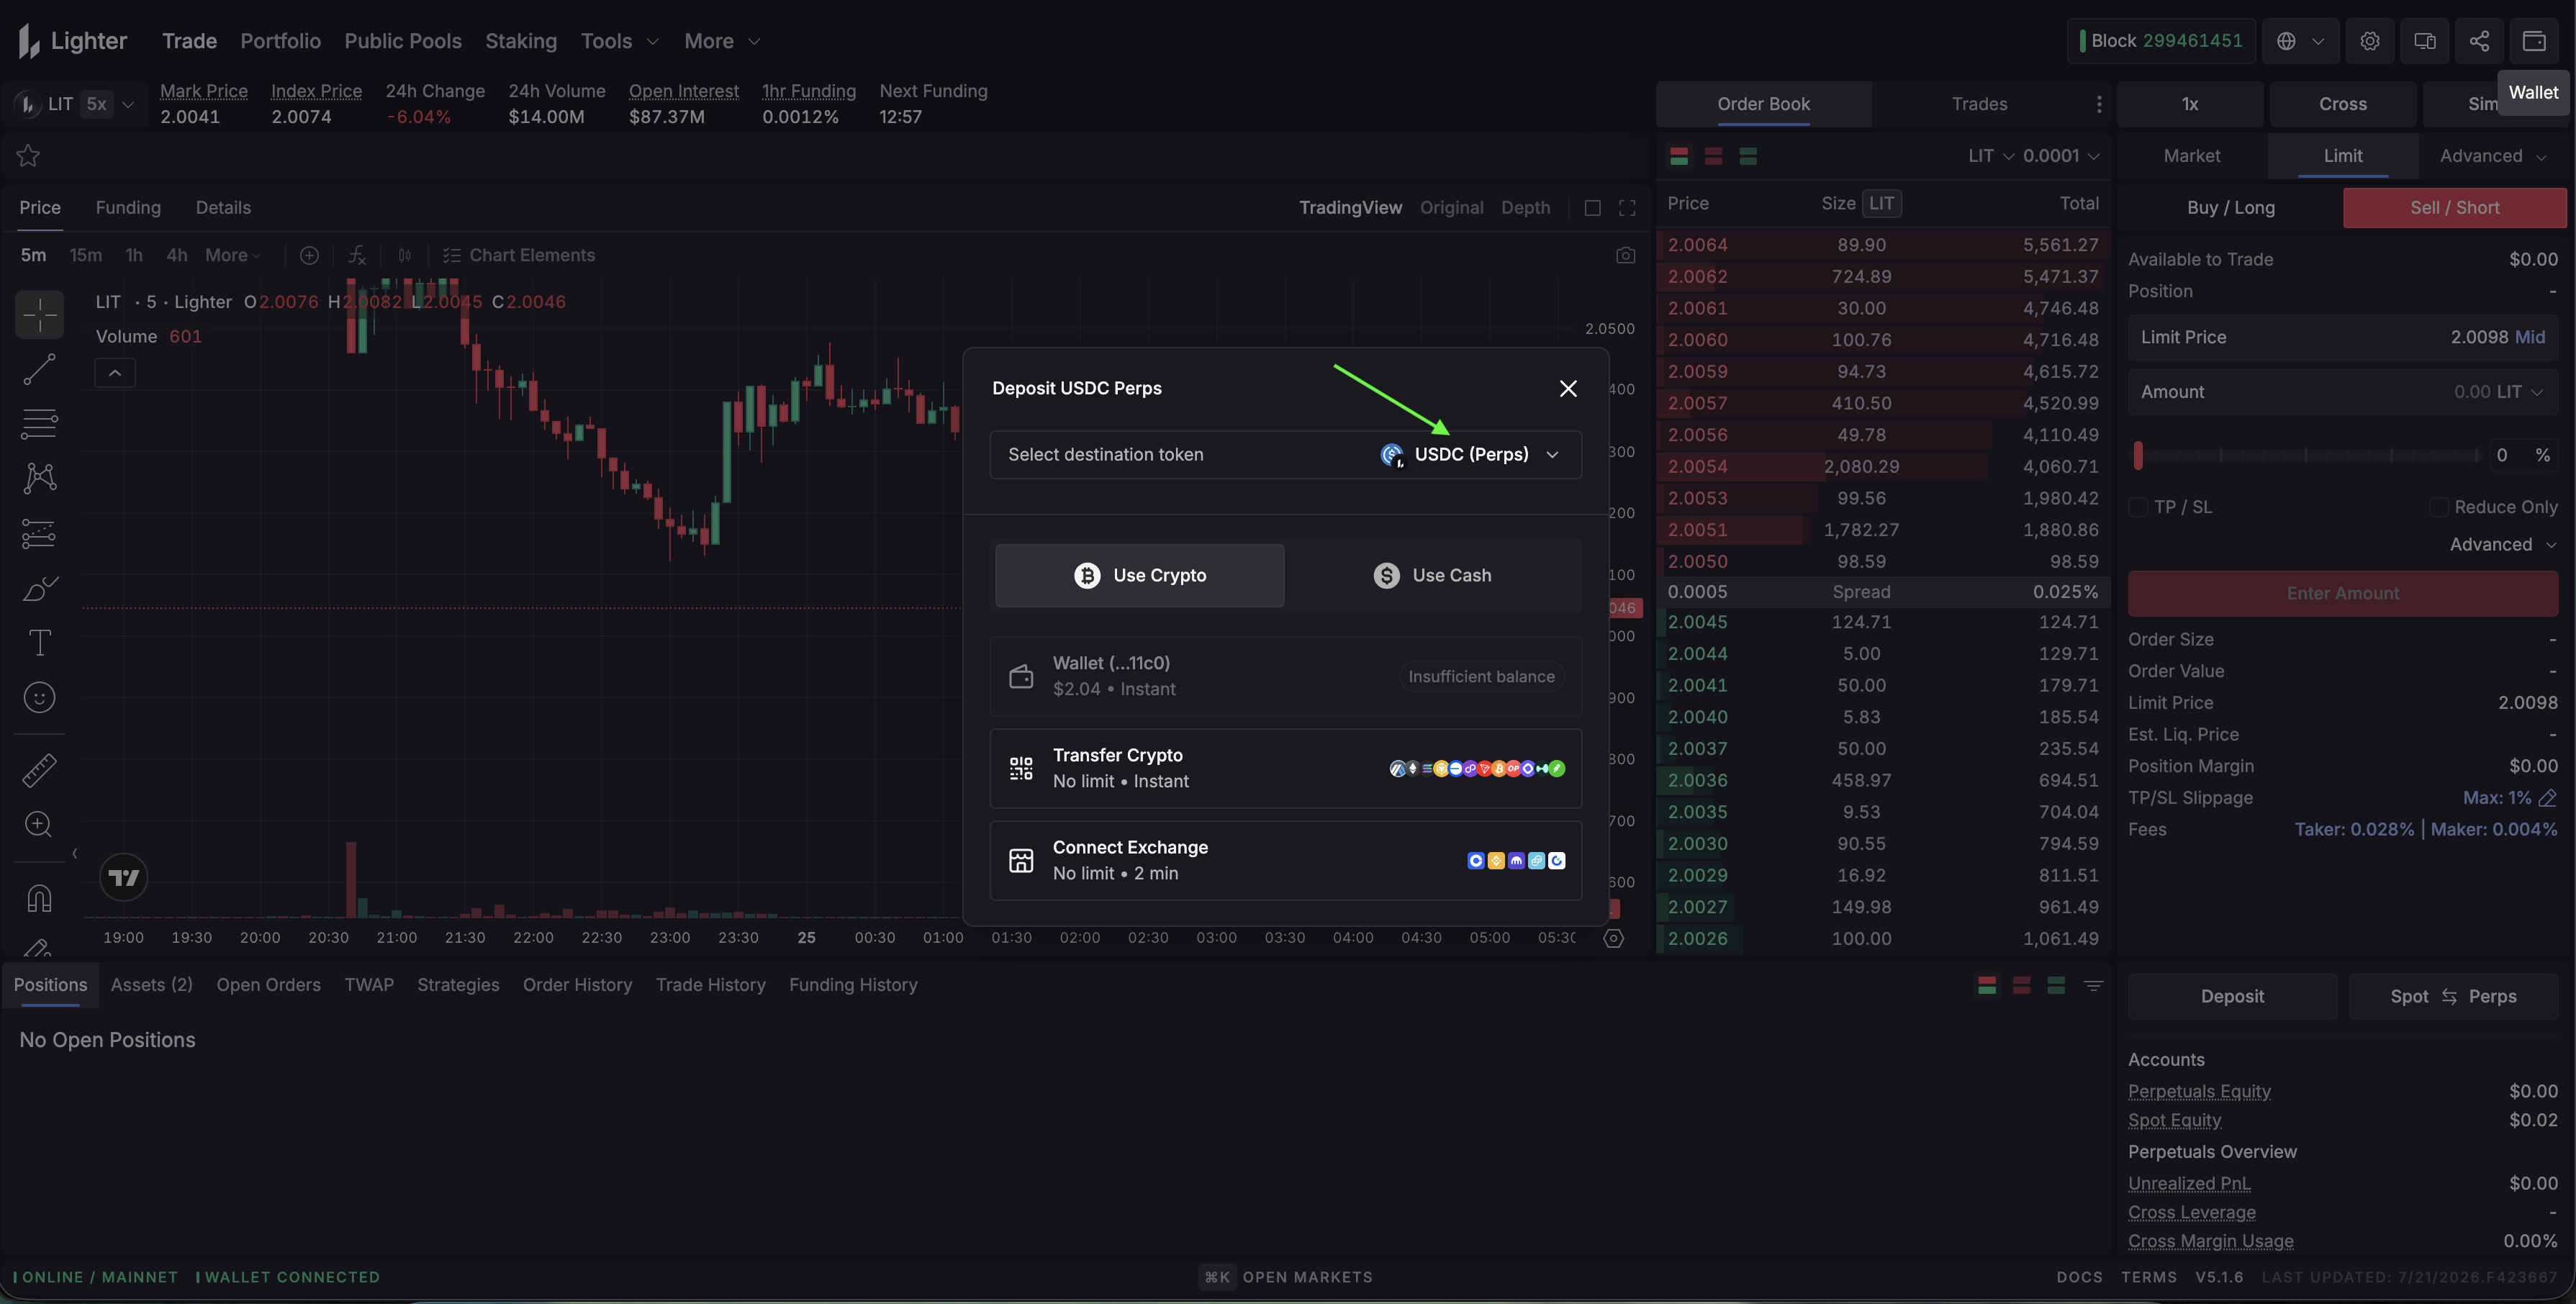
Task: Change the candlestick chart type
Action: point(405,255)
